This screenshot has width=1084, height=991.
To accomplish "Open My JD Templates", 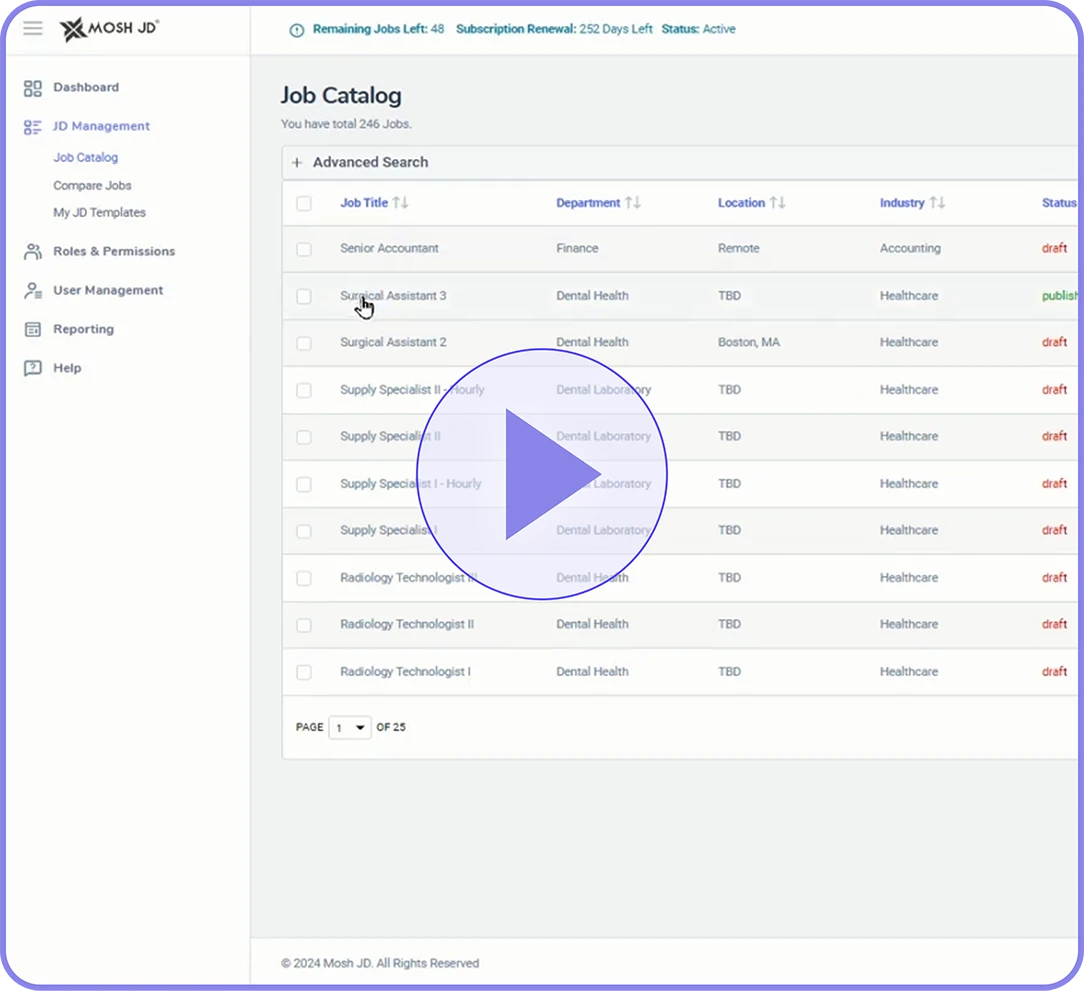I will tap(100, 212).
